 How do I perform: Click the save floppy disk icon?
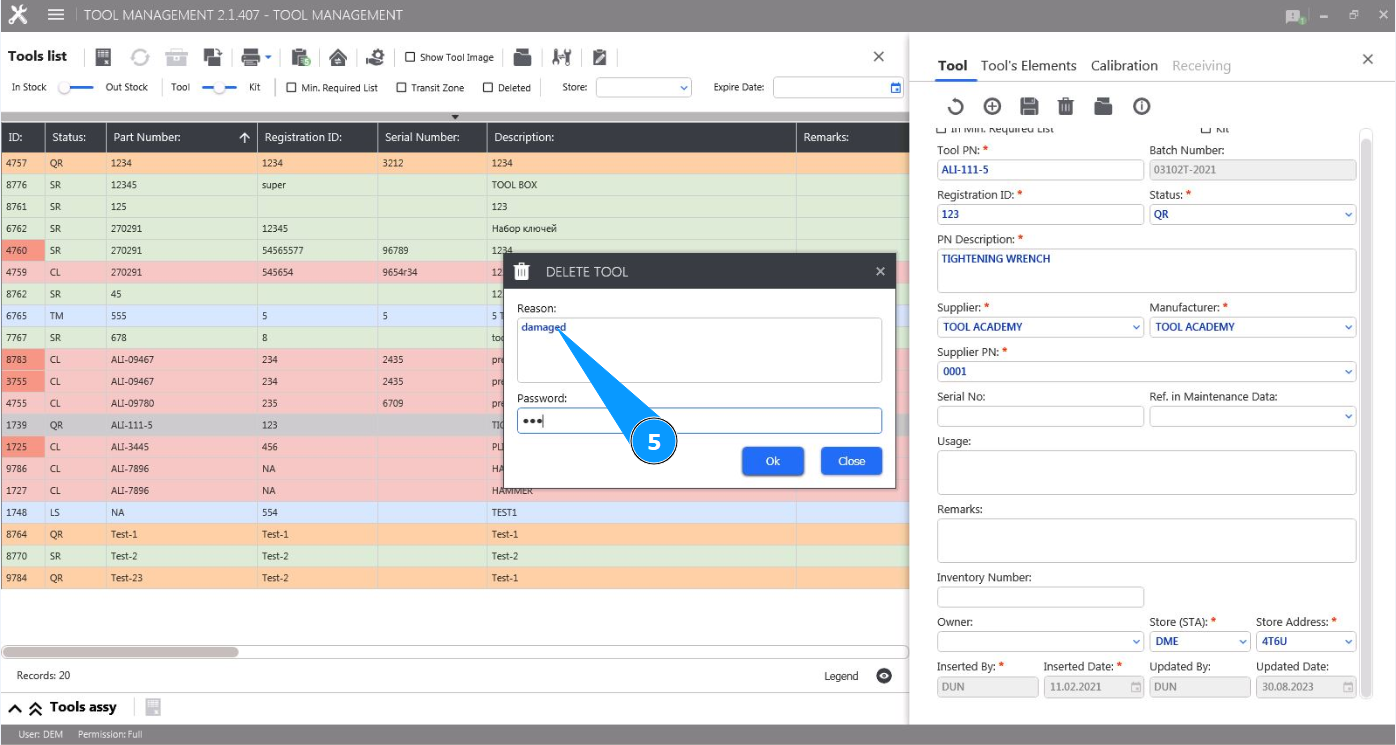1029,106
